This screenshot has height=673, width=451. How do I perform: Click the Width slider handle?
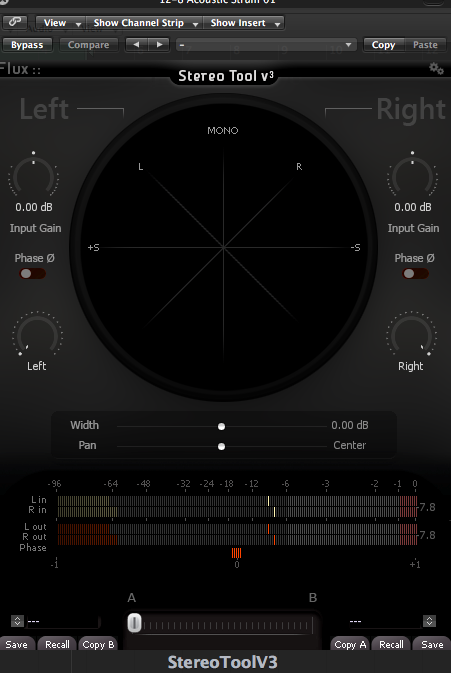[221, 426]
